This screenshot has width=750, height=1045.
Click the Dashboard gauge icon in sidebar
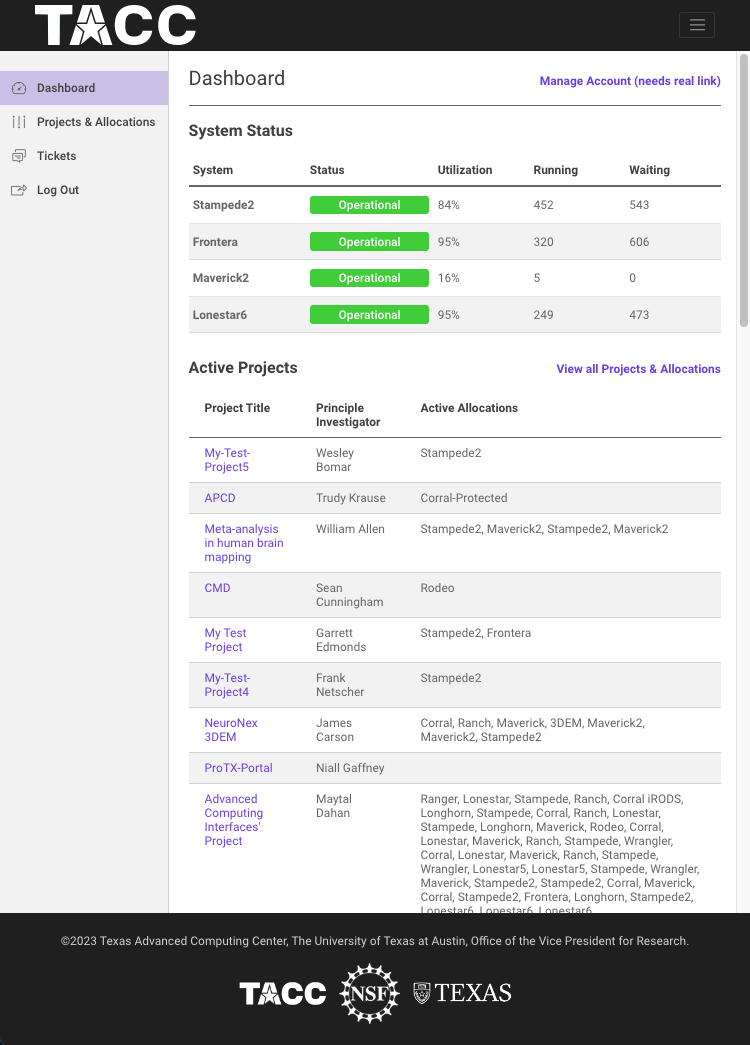[19, 88]
